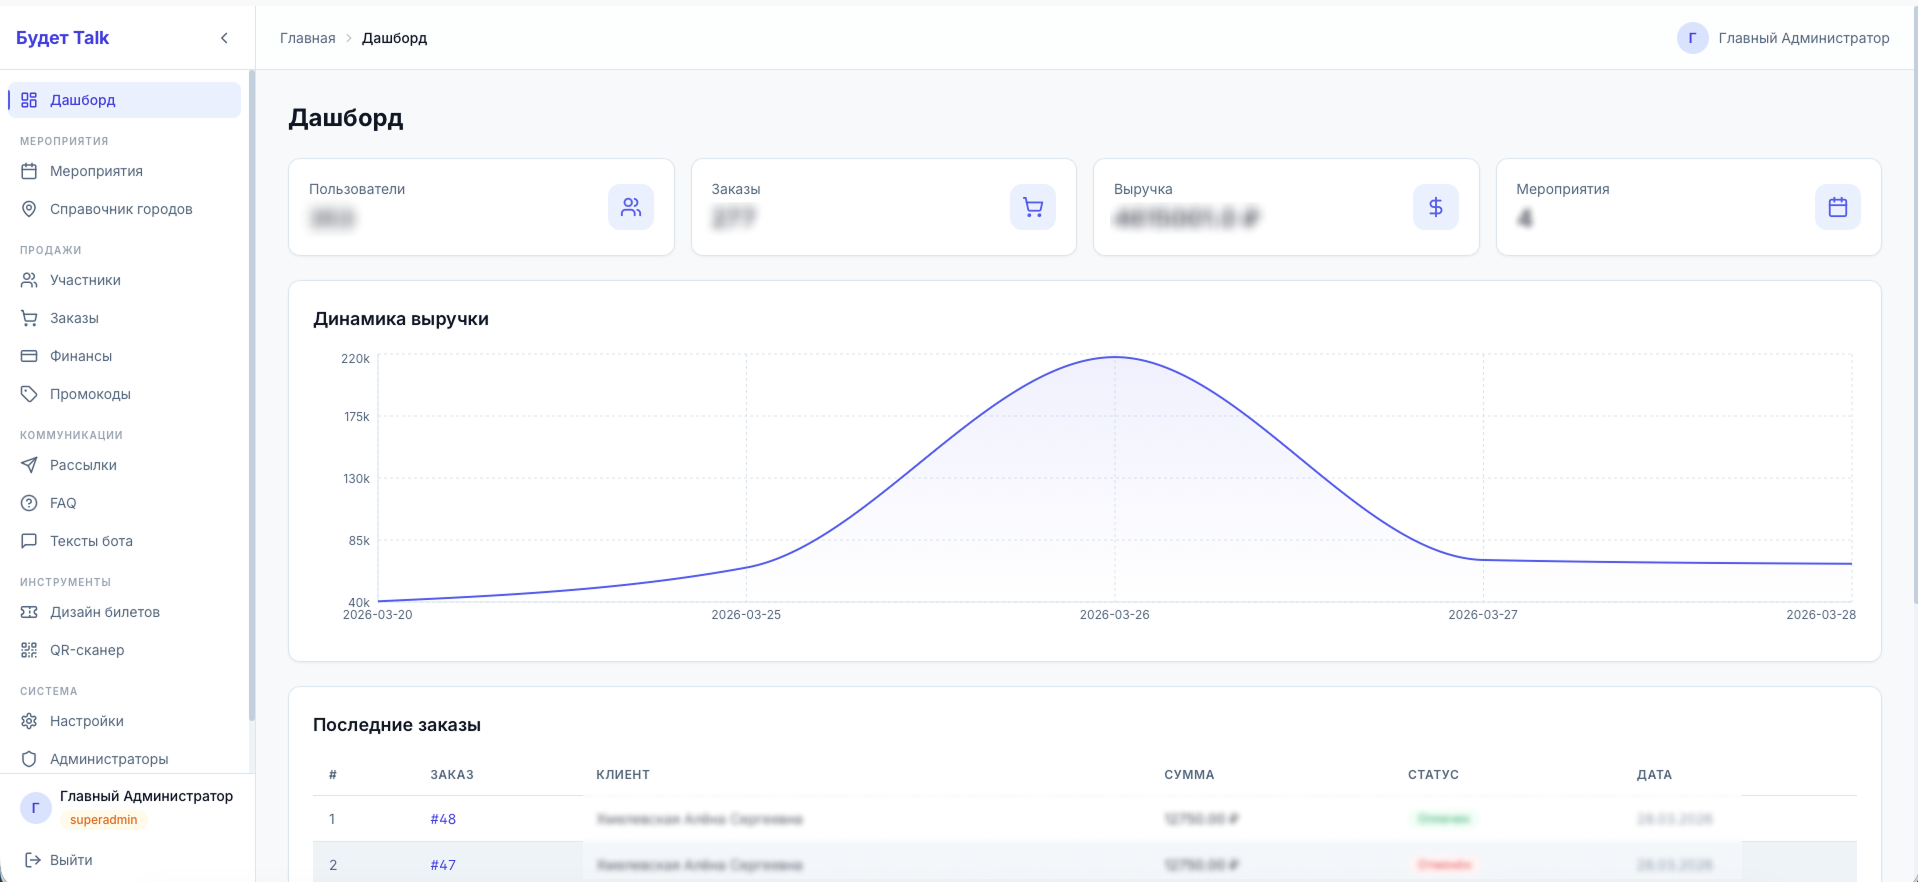Click the QR-сканер icon in sidebar
The image size is (1918, 882).
tap(29, 650)
